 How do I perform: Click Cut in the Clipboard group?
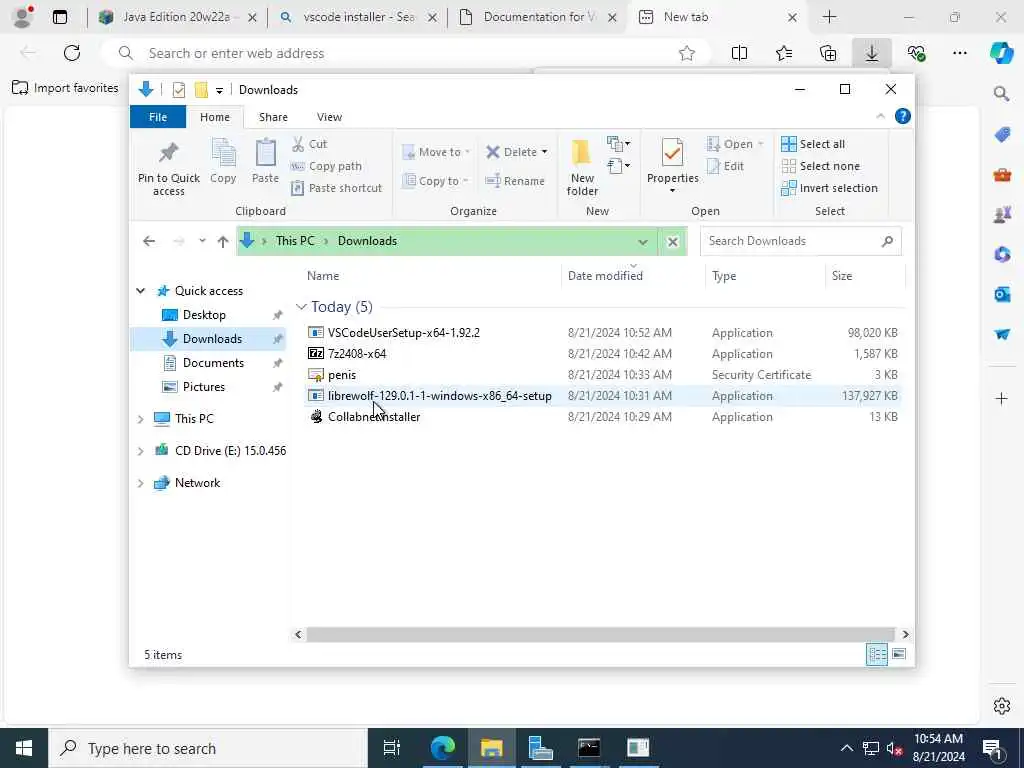(310, 144)
